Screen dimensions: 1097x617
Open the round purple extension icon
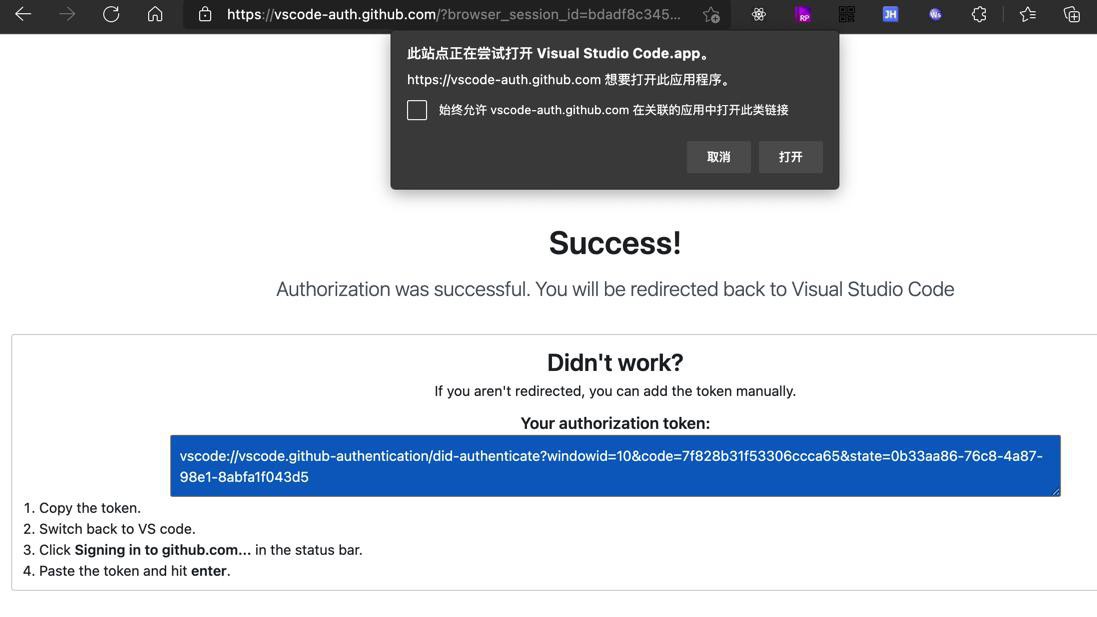[x=935, y=14]
